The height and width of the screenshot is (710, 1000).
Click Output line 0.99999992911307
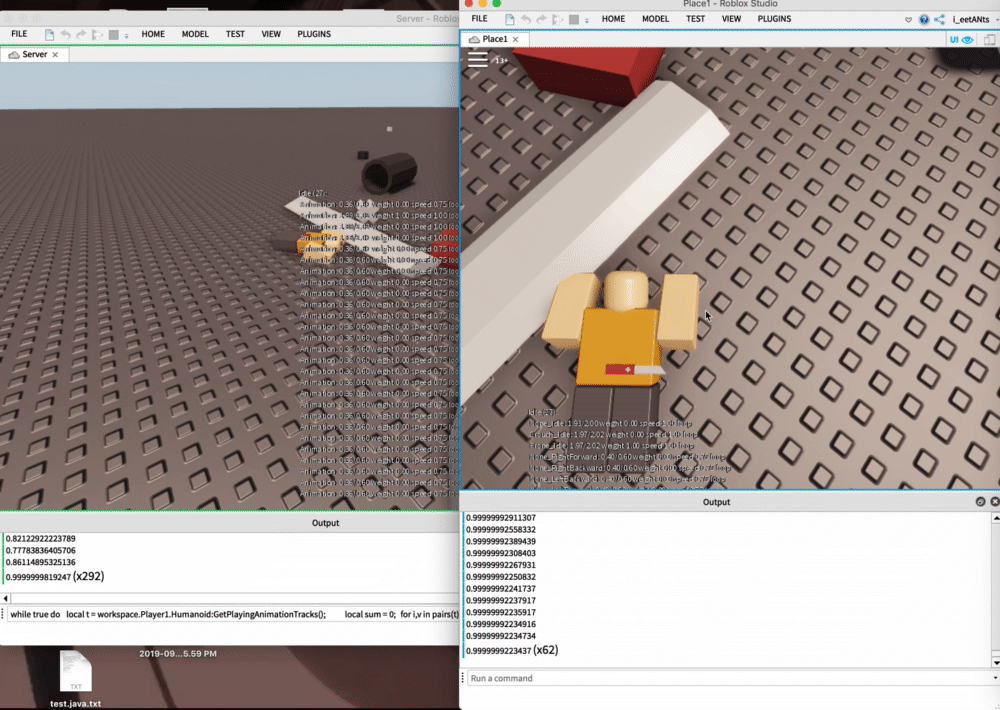[x=501, y=518]
